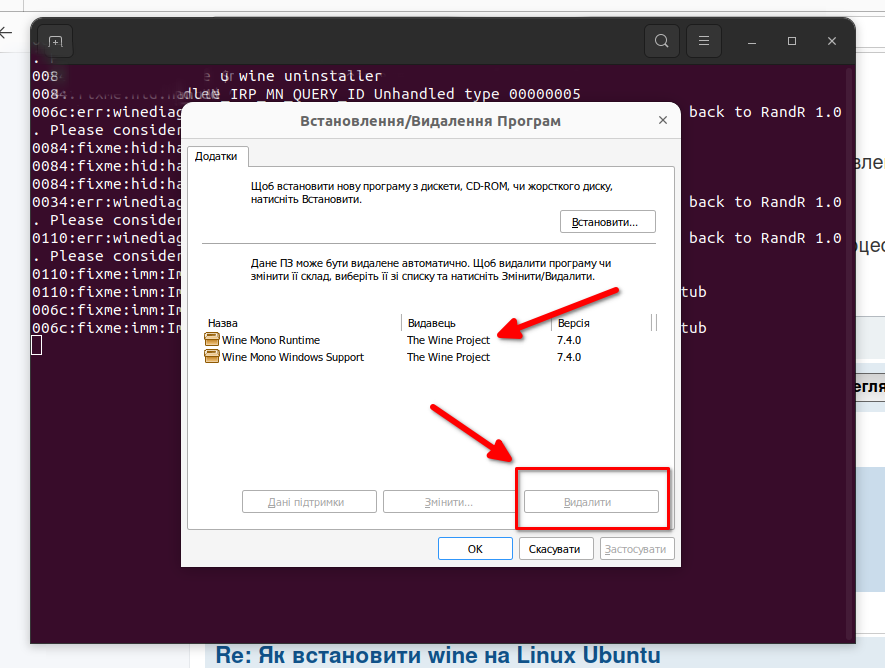Image resolution: width=885 pixels, height=668 pixels.
Task: Click the Скасувати button
Action: 555,548
